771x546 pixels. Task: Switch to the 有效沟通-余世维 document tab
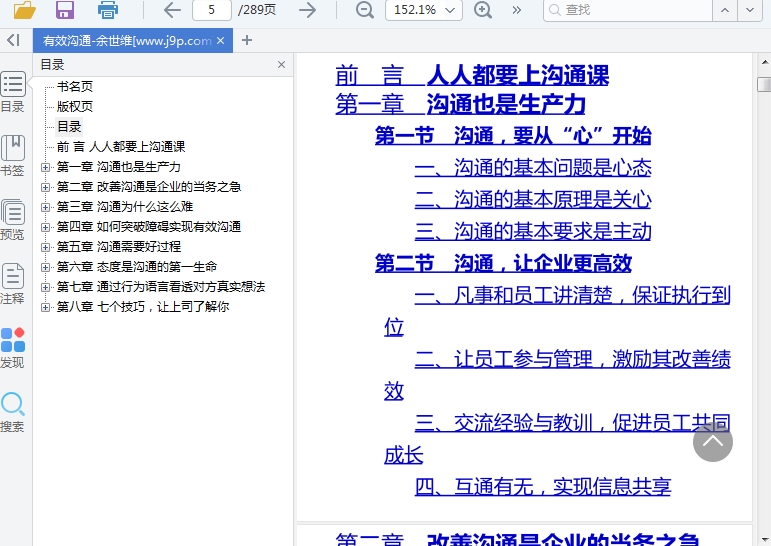[x=126, y=41]
